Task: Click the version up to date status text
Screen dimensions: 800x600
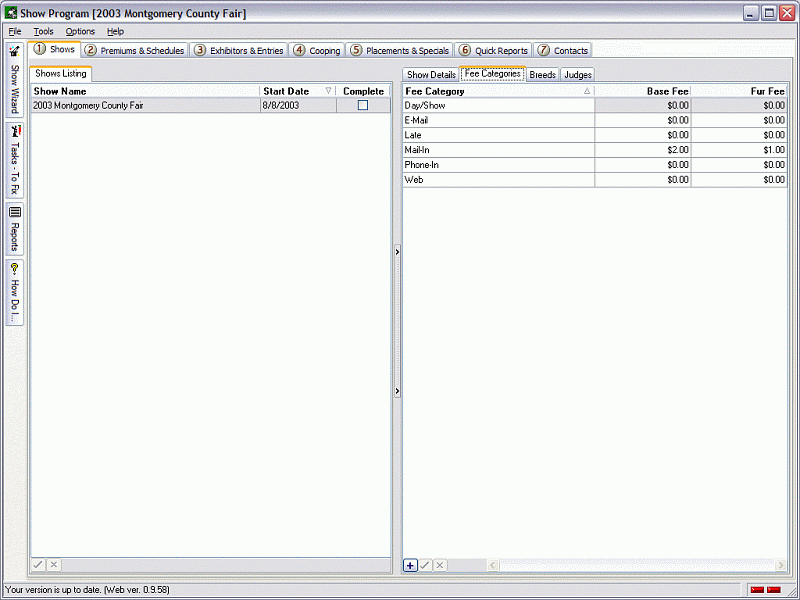Action: 87,590
